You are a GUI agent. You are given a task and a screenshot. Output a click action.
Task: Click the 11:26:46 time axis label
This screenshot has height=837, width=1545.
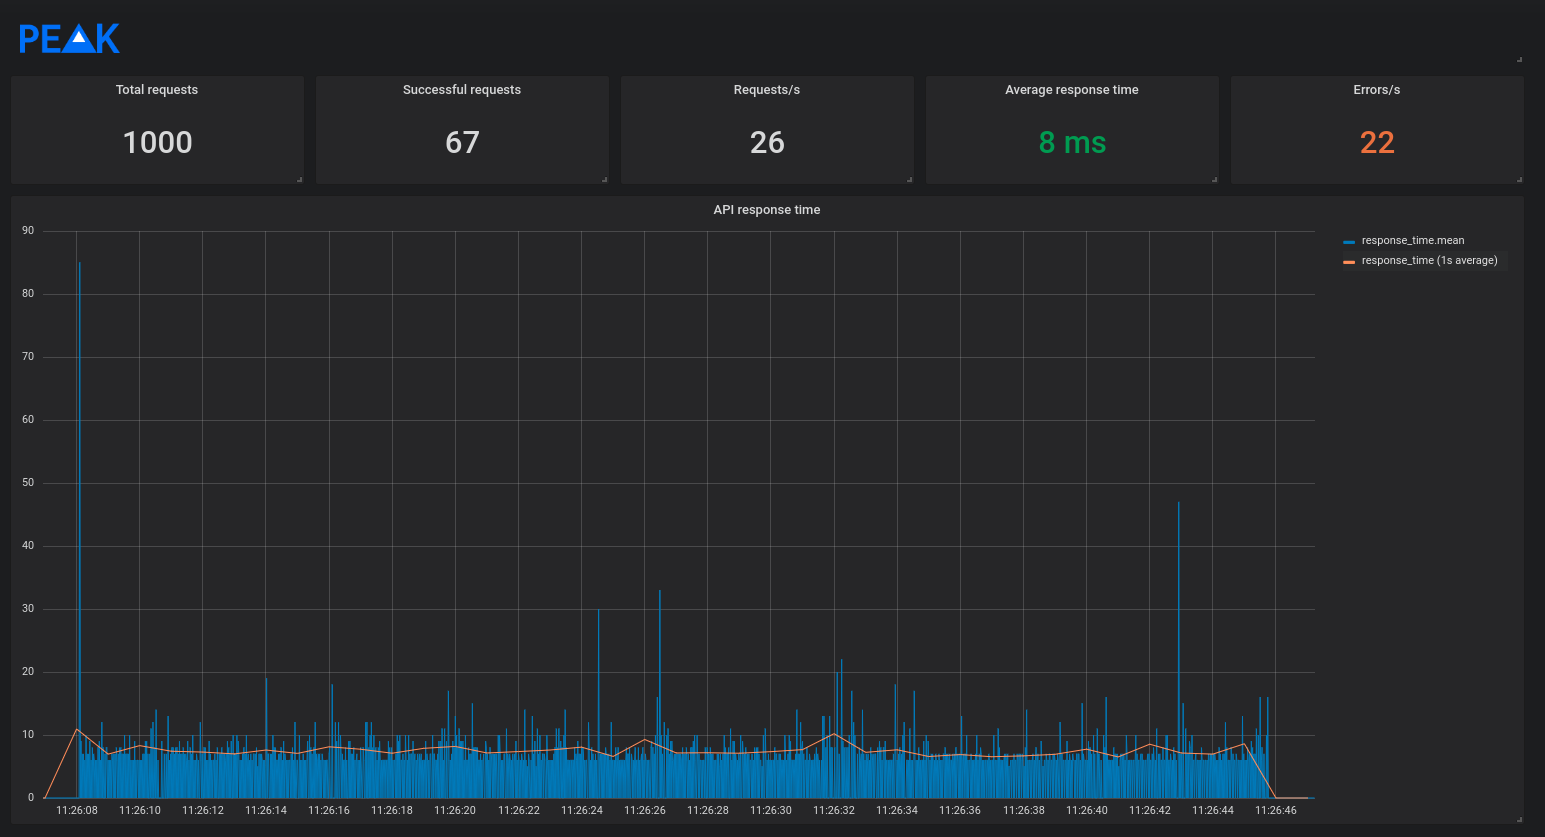tap(1276, 811)
